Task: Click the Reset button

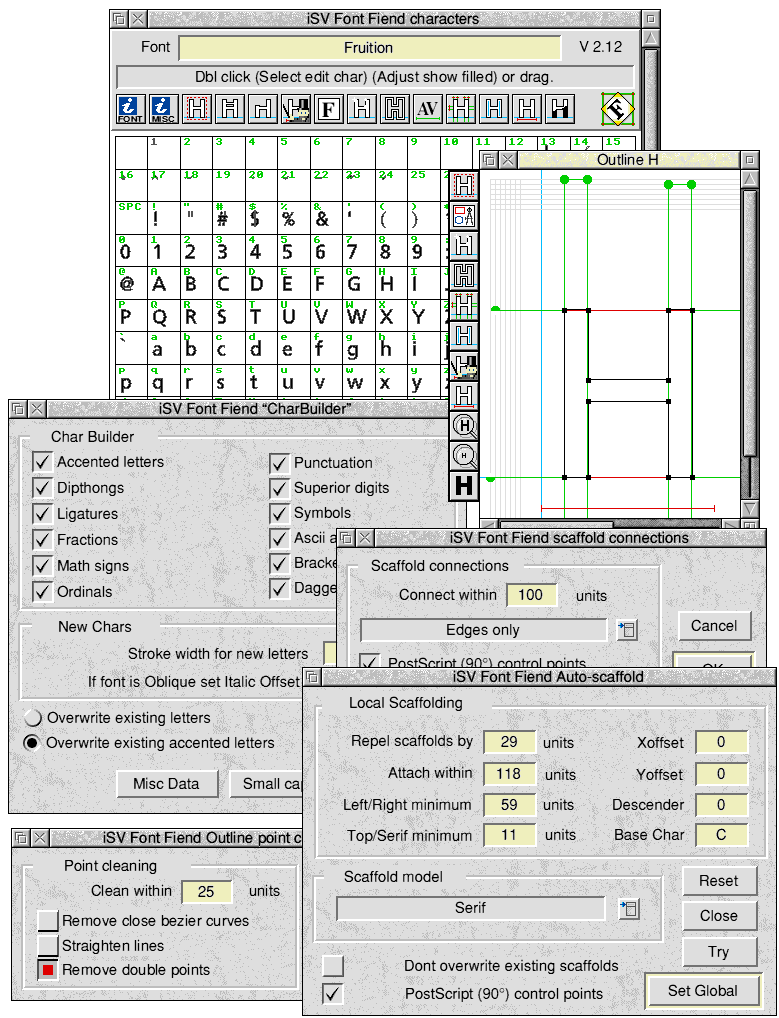Action: [x=719, y=881]
